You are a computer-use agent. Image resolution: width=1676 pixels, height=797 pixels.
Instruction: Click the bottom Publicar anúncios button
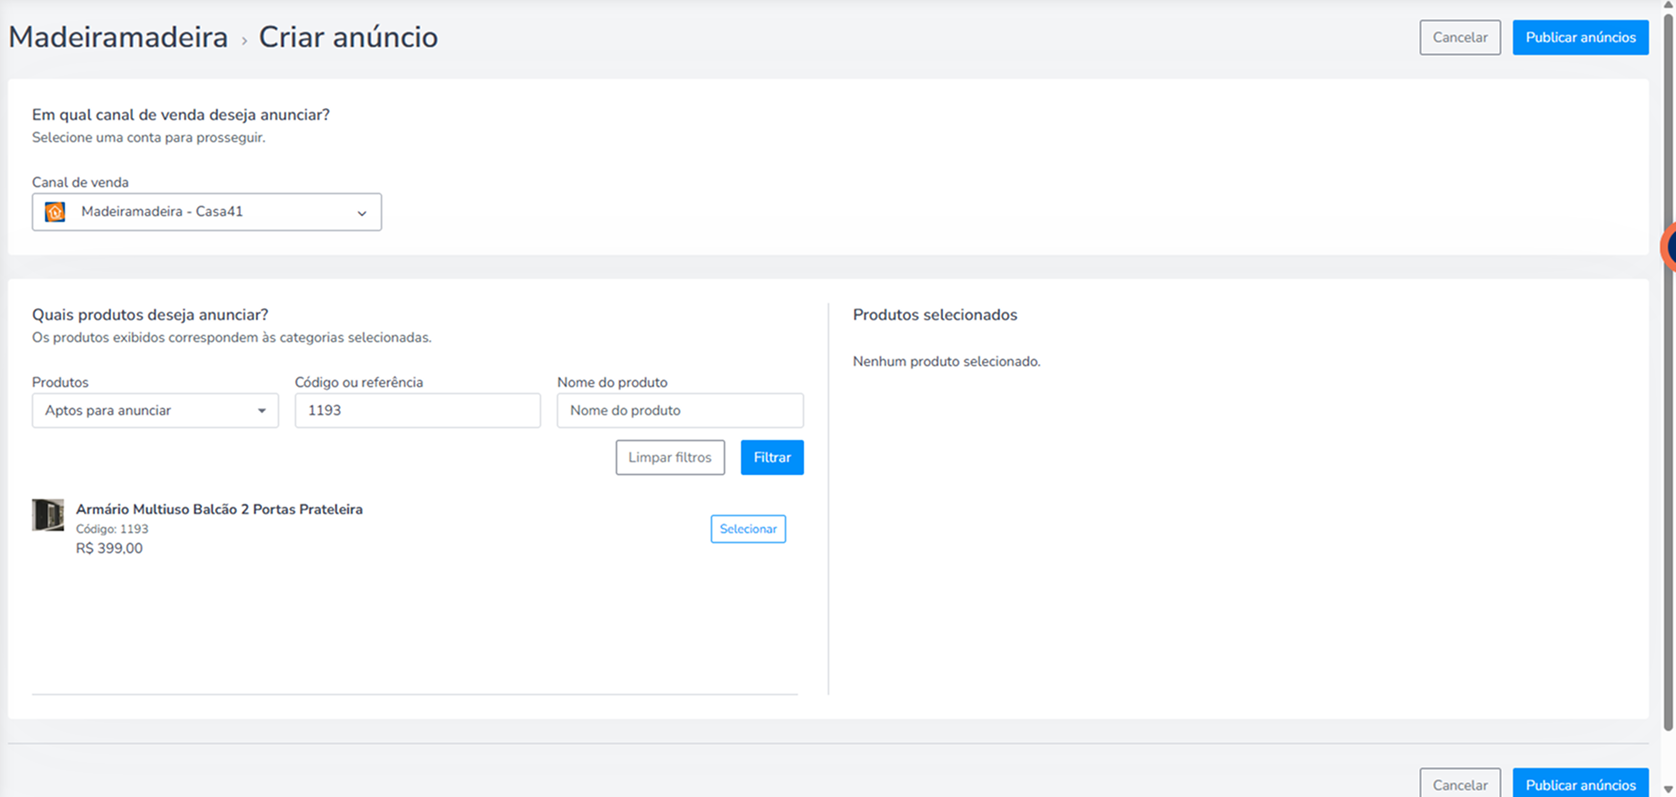(x=1580, y=784)
